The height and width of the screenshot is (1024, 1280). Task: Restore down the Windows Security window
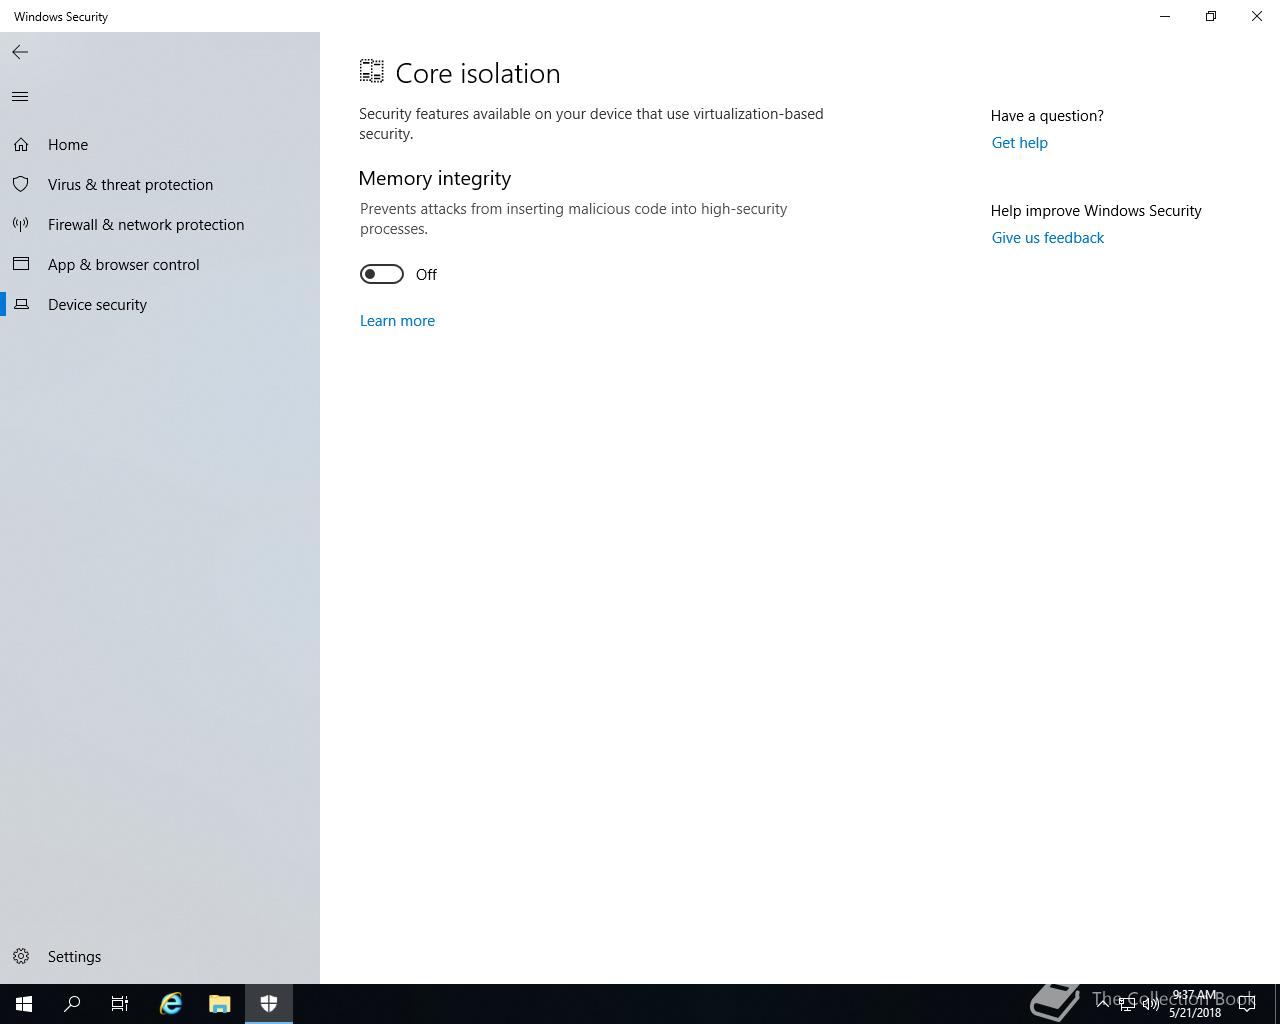coord(1211,16)
